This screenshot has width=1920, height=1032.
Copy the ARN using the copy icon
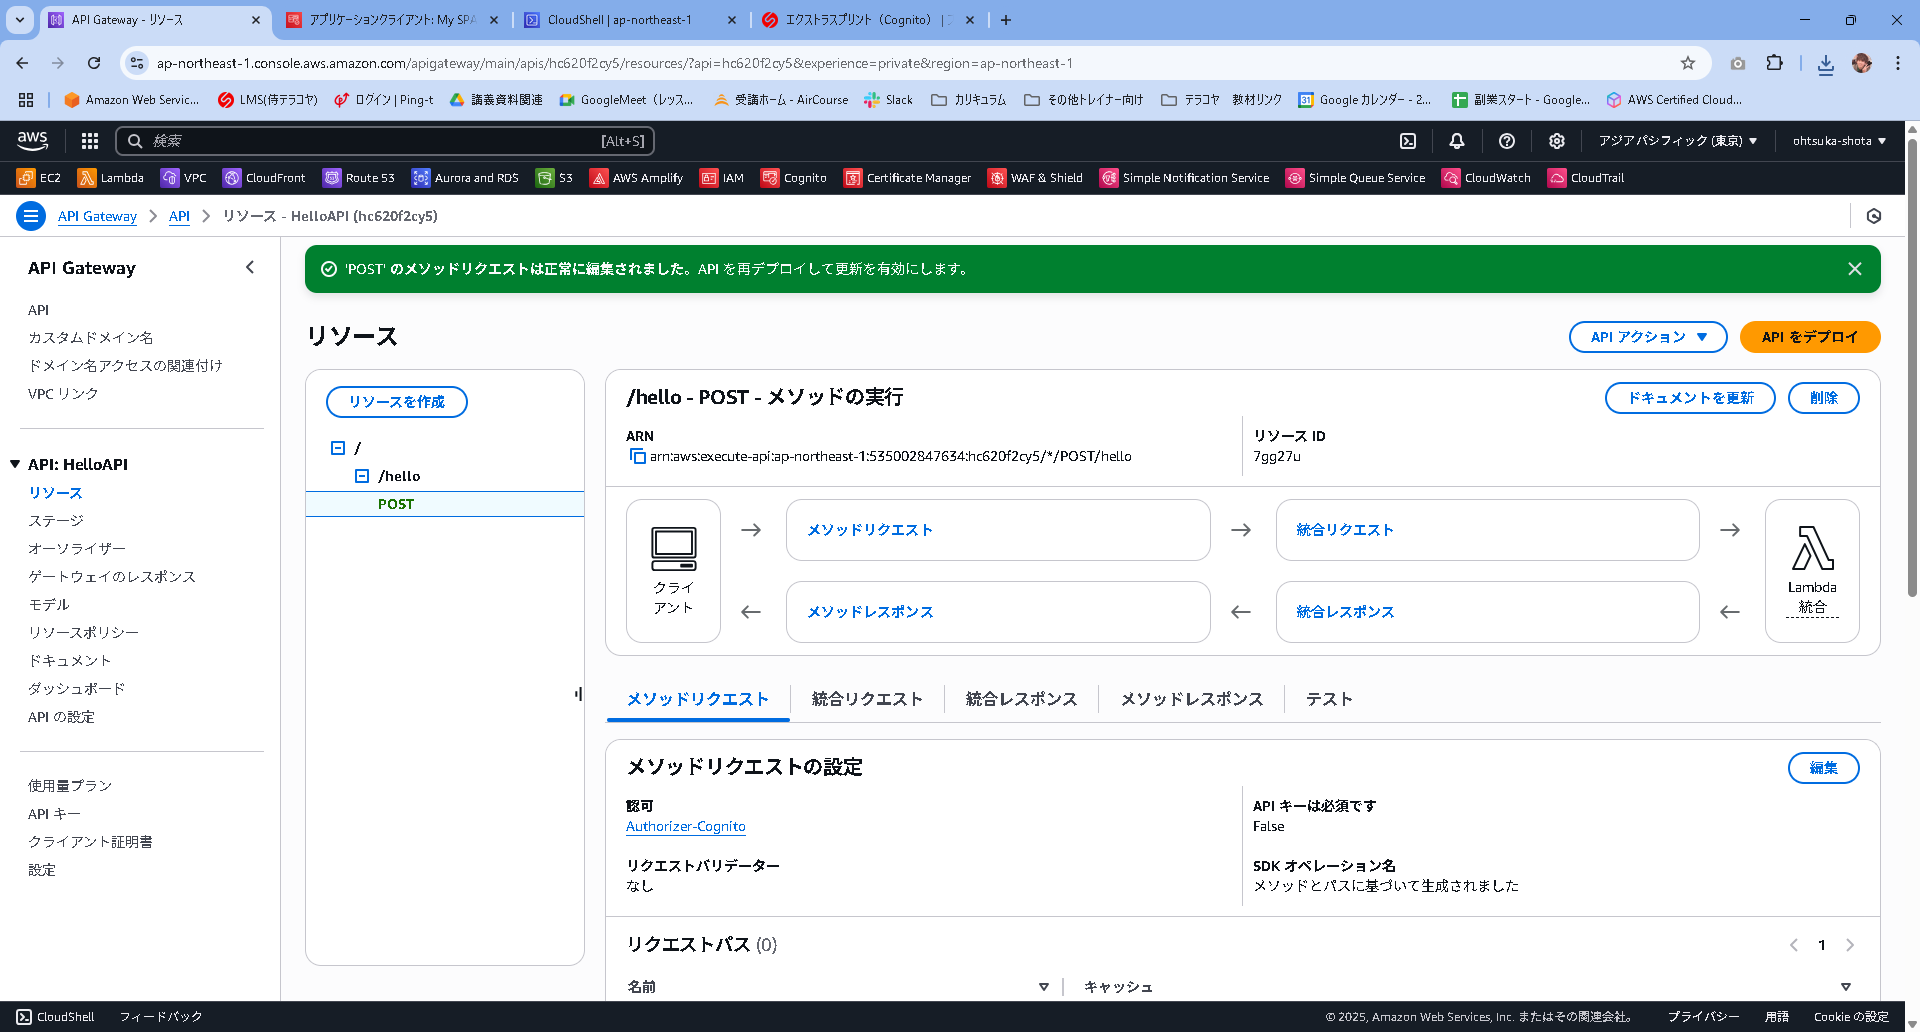pyautogui.click(x=636, y=456)
